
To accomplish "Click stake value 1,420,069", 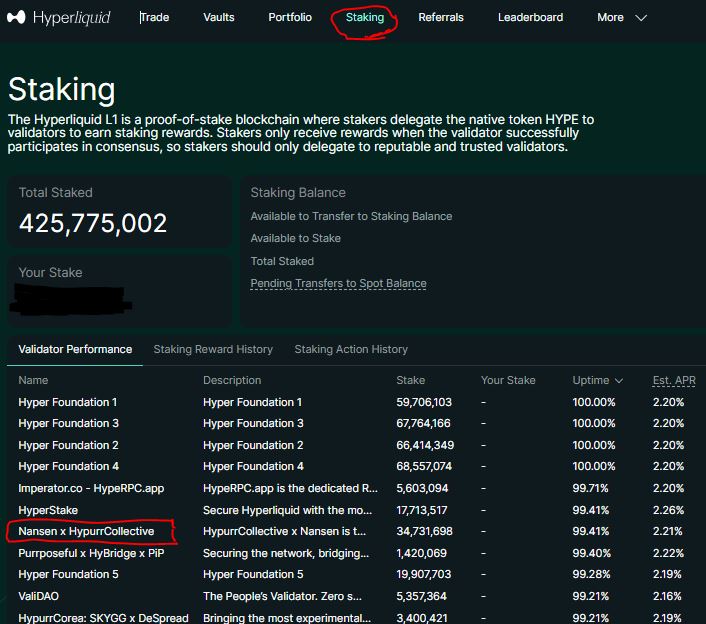I will [421, 553].
